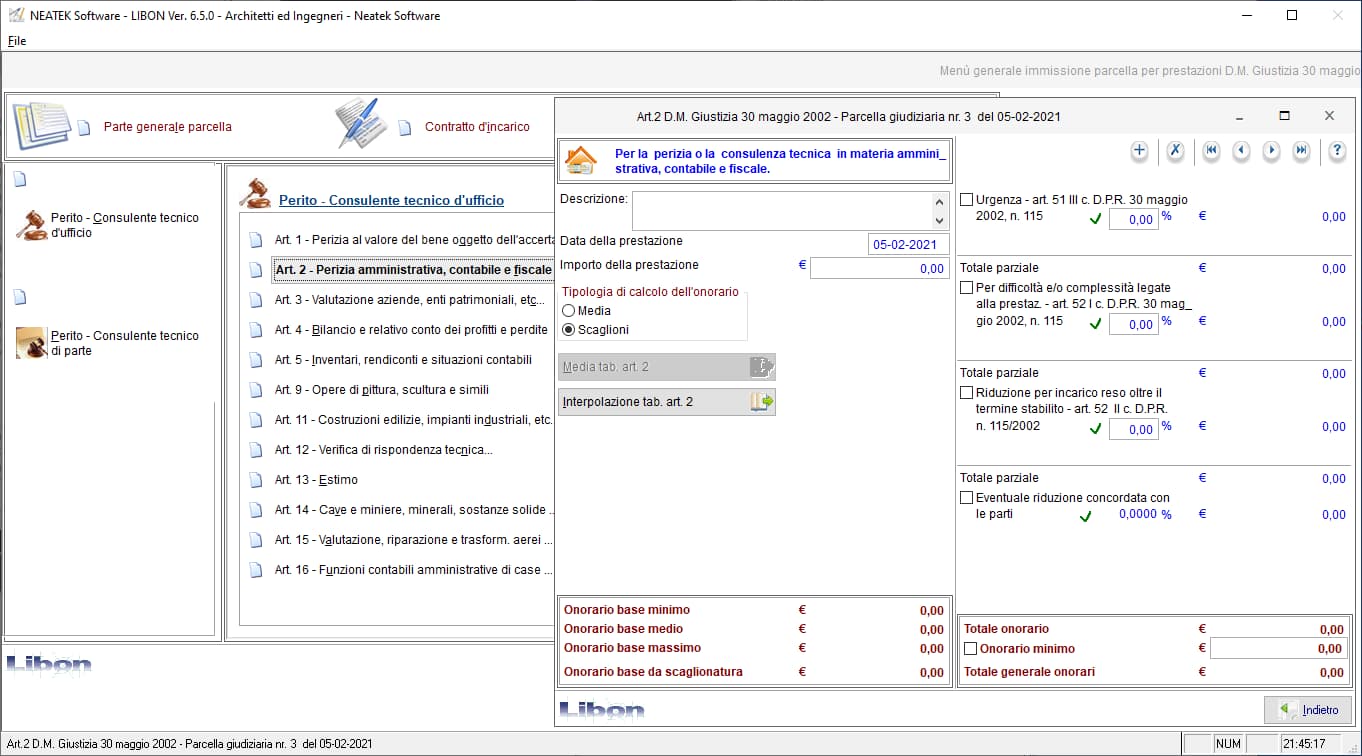This screenshot has width=1362, height=756.
Task: Enable Eventuale riduzione concordata con le parti
Action: pyautogui.click(x=966, y=498)
